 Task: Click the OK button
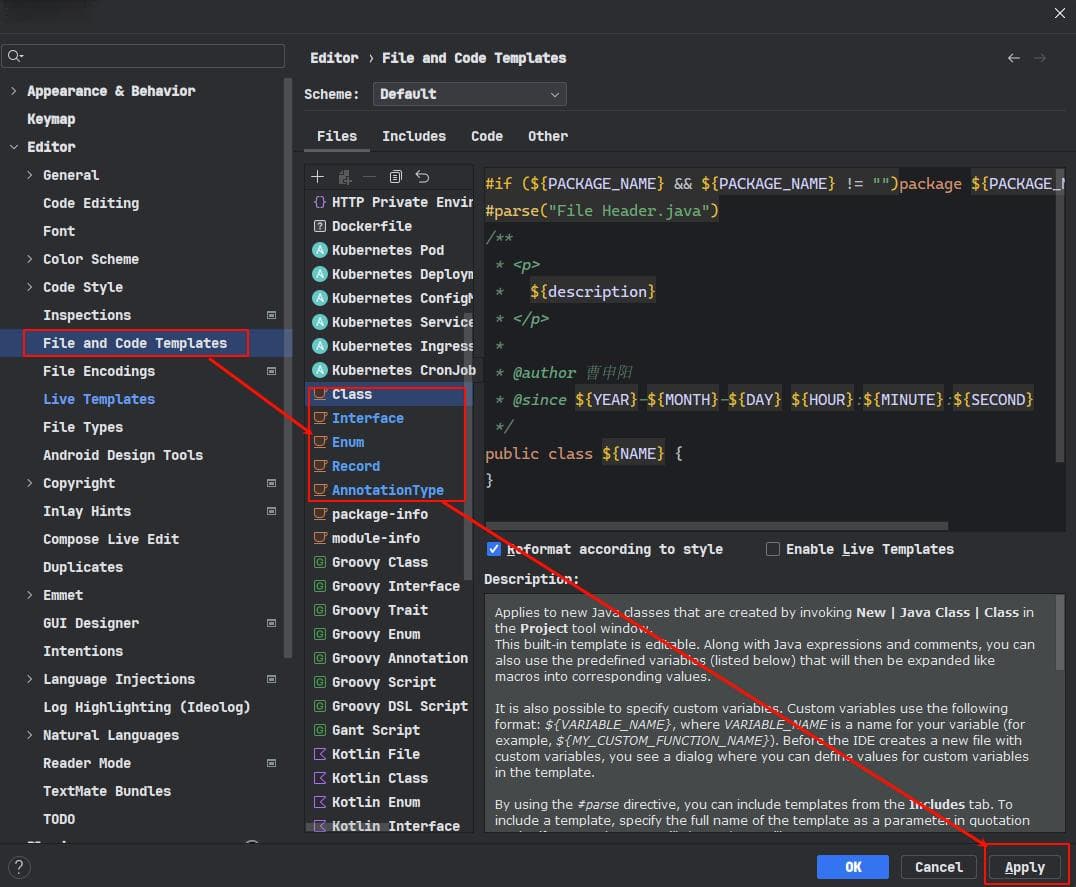853,867
